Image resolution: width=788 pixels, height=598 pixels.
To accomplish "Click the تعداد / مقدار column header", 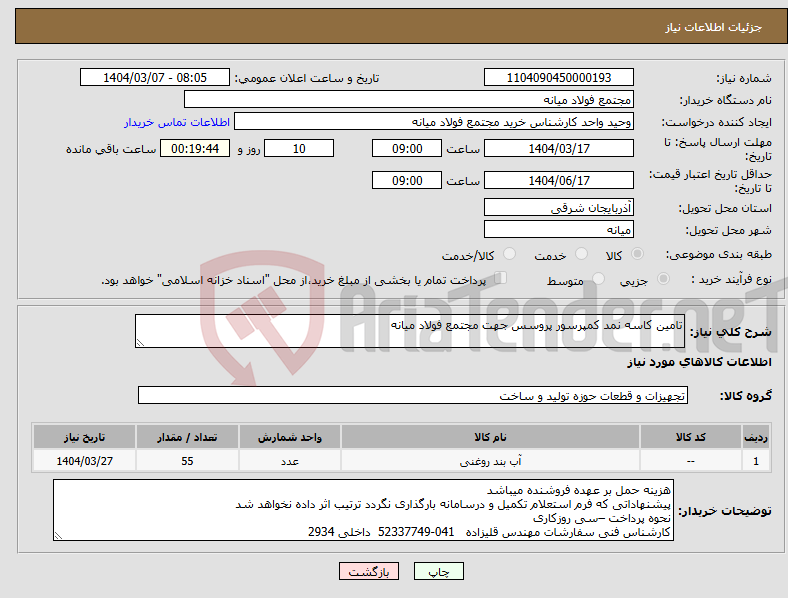I will click(187, 437).
